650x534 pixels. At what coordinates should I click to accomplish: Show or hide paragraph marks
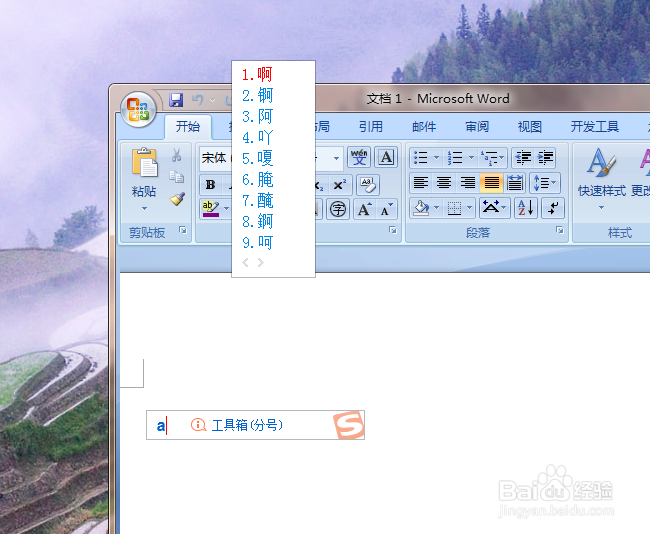553,207
